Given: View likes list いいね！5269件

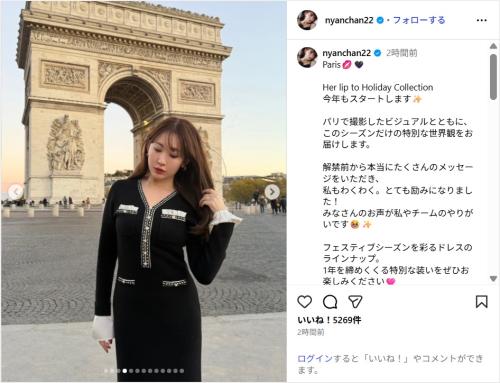Looking at the screenshot, I should tap(329, 320).
